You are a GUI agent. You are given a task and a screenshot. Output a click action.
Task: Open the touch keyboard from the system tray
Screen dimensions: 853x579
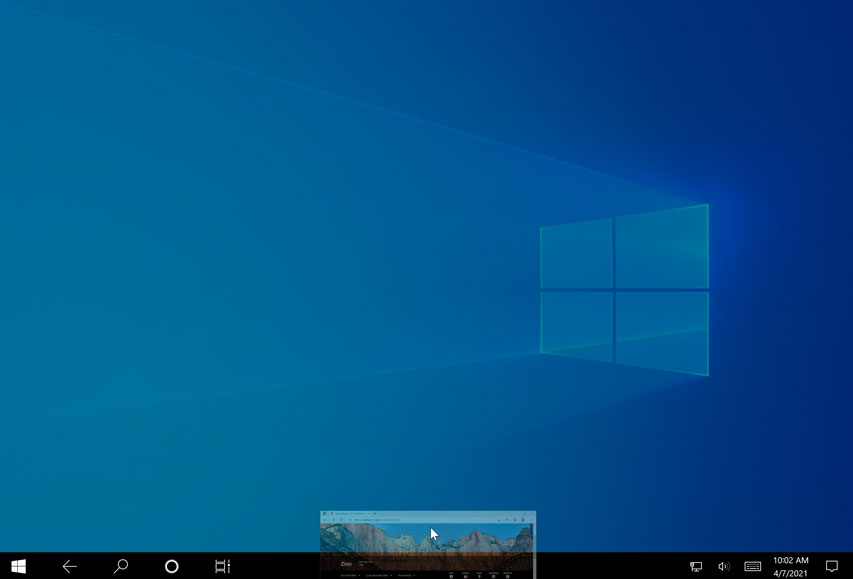pos(752,566)
